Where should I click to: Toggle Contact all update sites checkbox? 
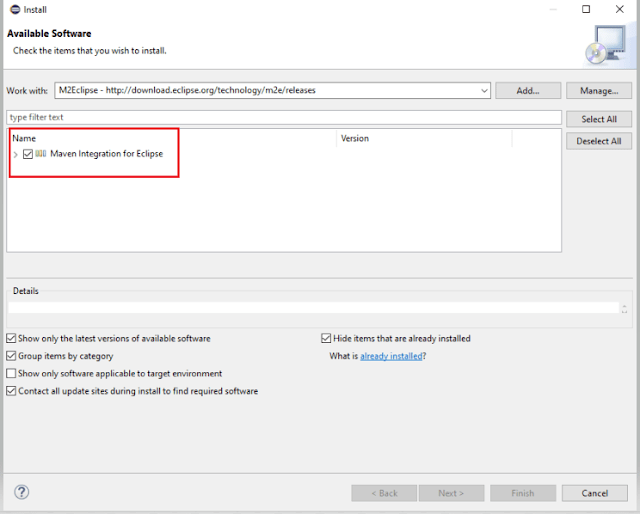pos(11,391)
